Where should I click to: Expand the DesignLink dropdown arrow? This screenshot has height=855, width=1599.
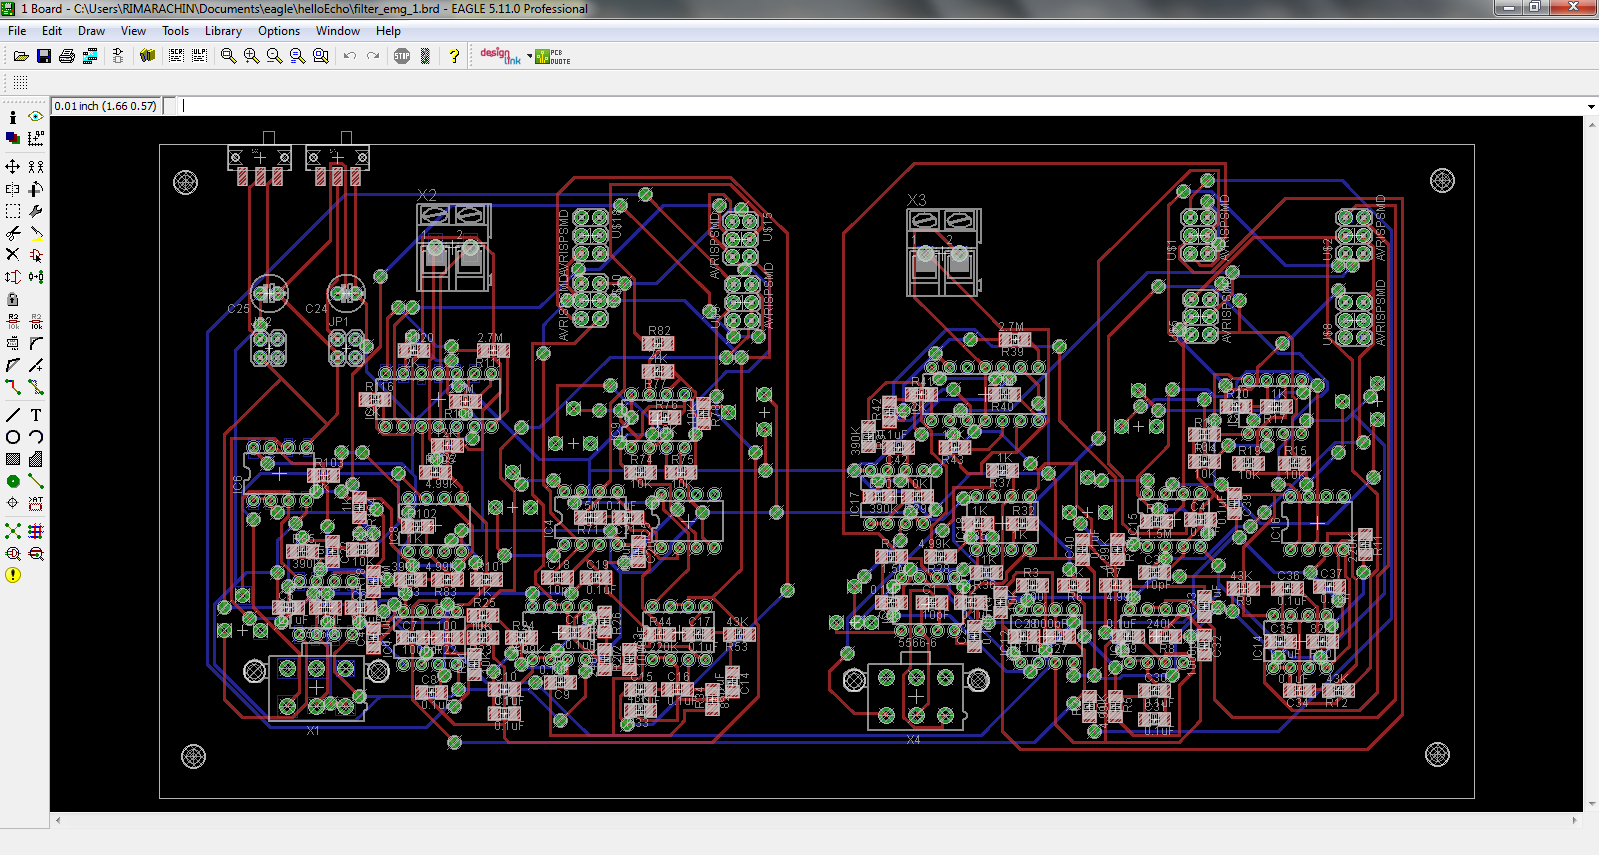(x=530, y=57)
